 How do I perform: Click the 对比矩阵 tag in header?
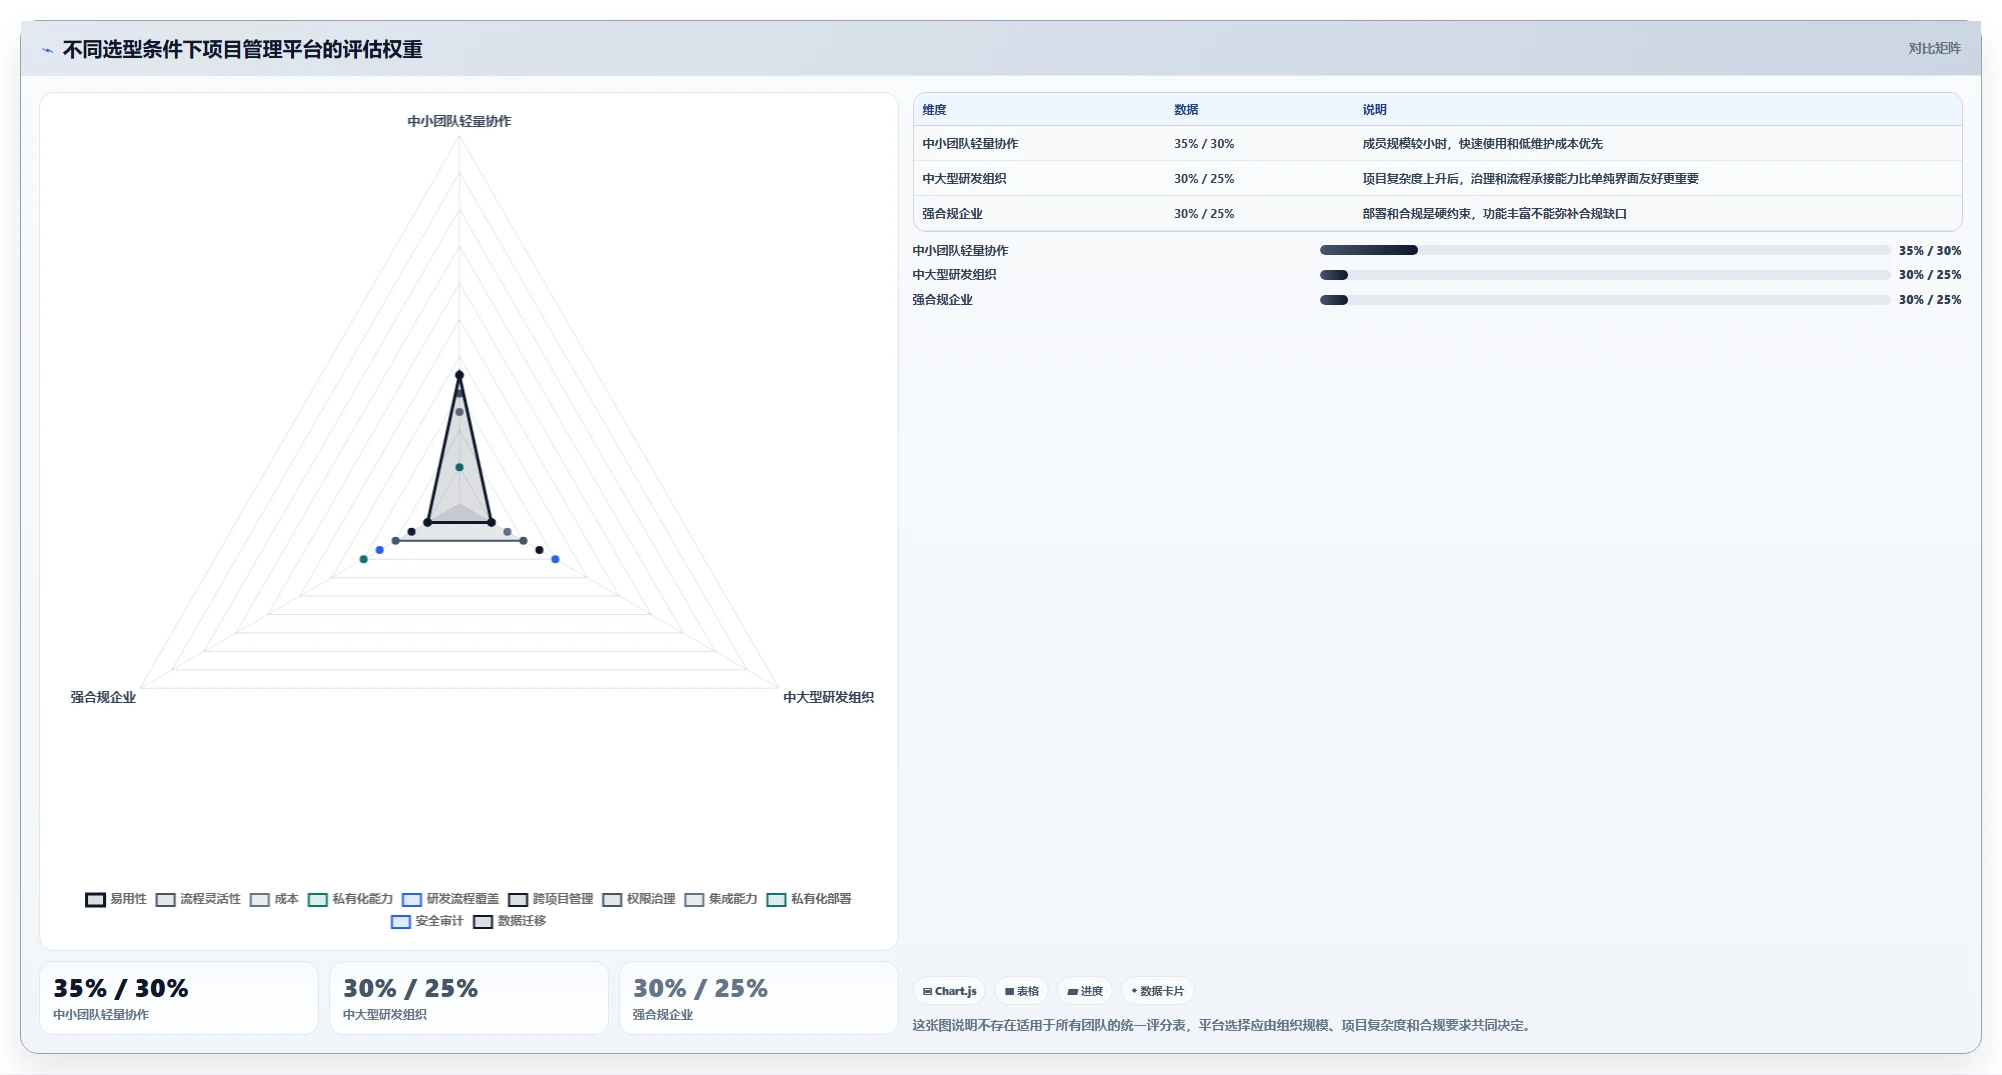(x=1934, y=48)
